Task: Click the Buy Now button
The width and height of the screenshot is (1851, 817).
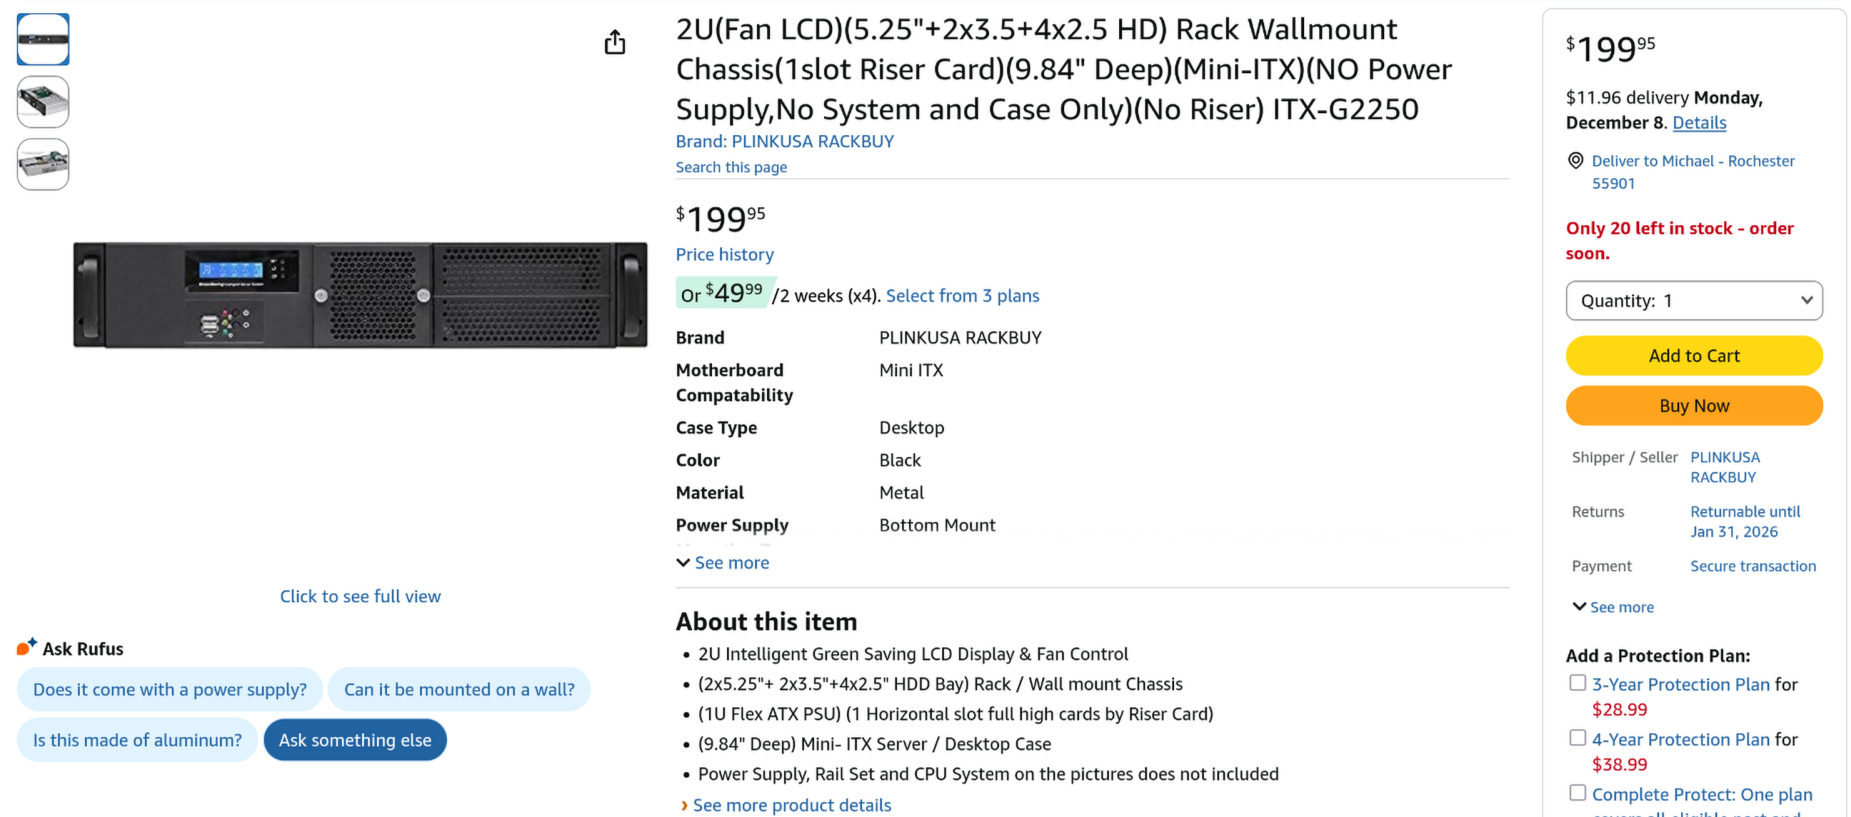Action: point(1694,405)
